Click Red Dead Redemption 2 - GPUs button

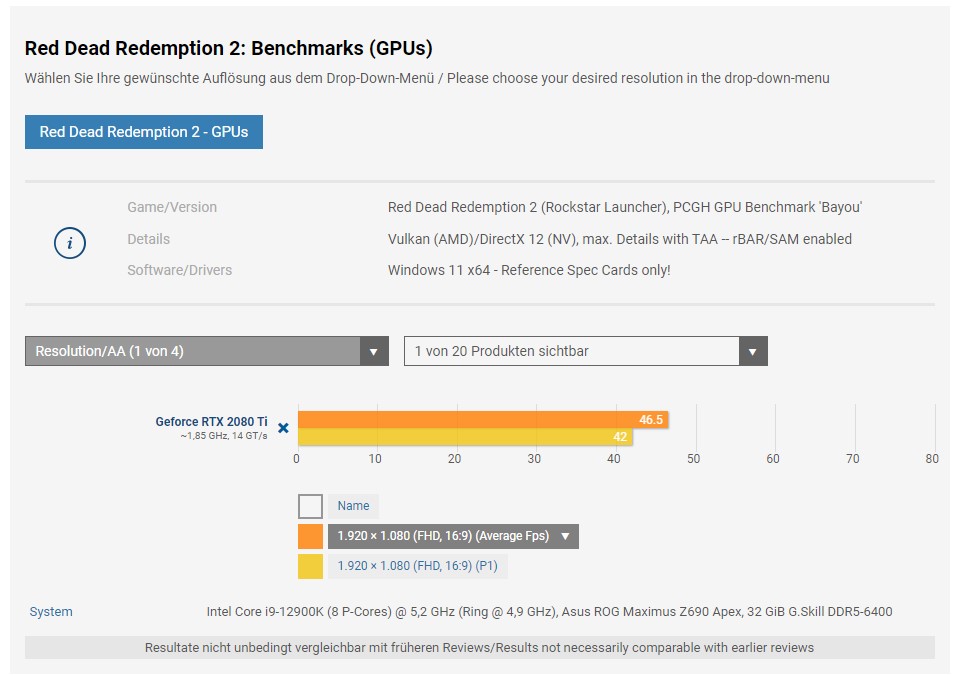pyautogui.click(x=144, y=132)
